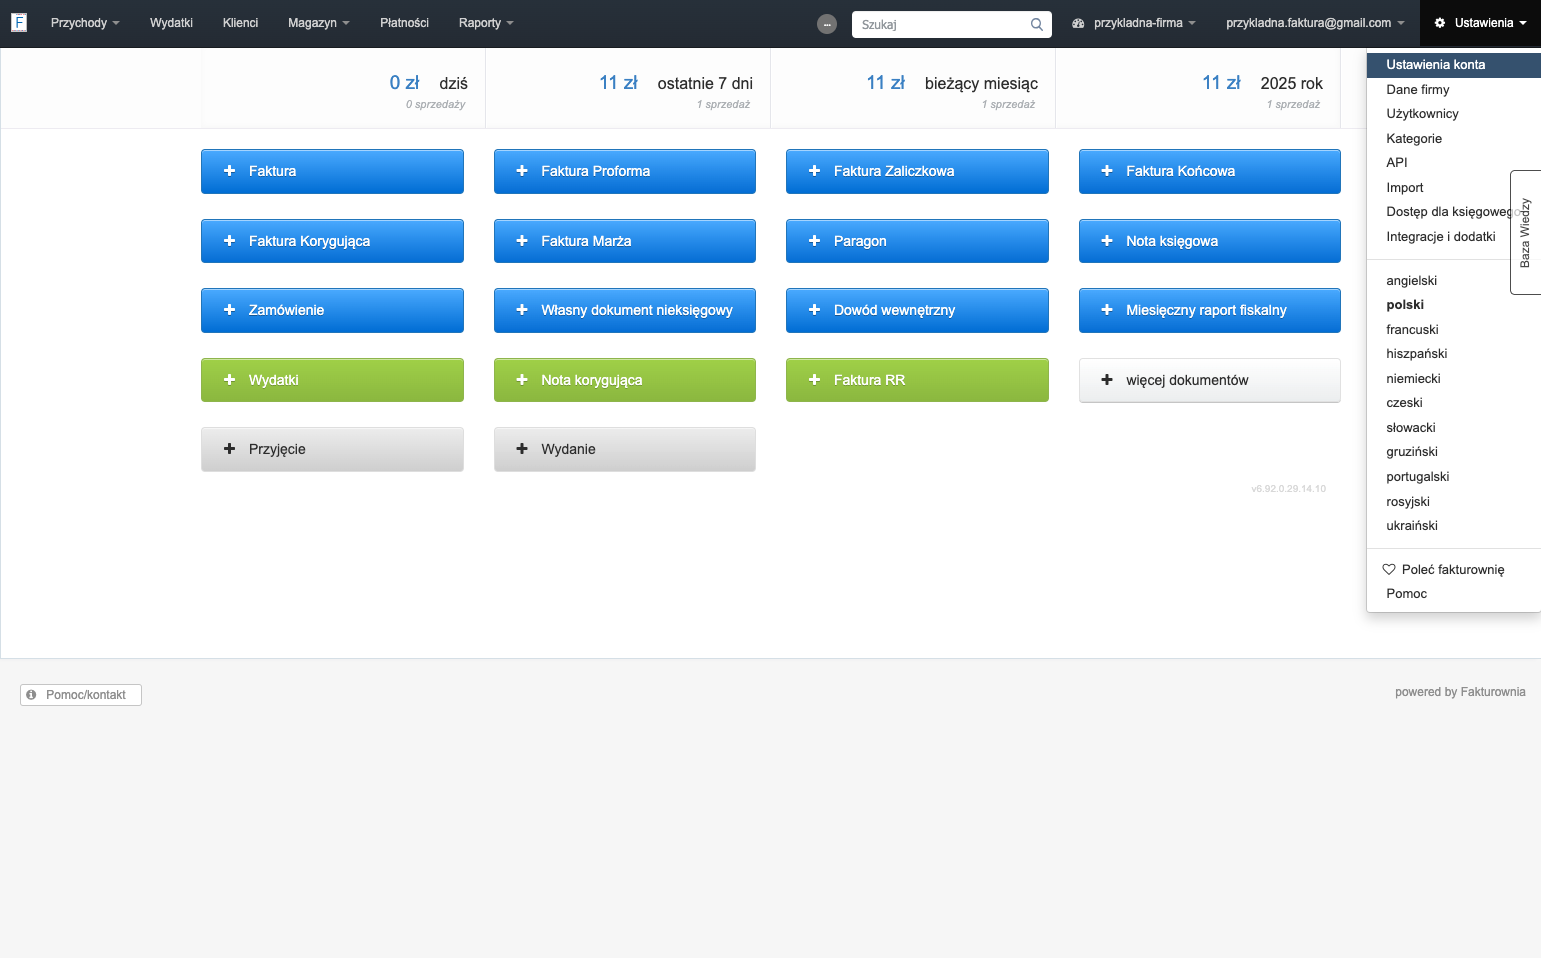Image resolution: width=1541 pixels, height=958 pixels.
Task: Create a Nota korygująca
Action: 625,380
